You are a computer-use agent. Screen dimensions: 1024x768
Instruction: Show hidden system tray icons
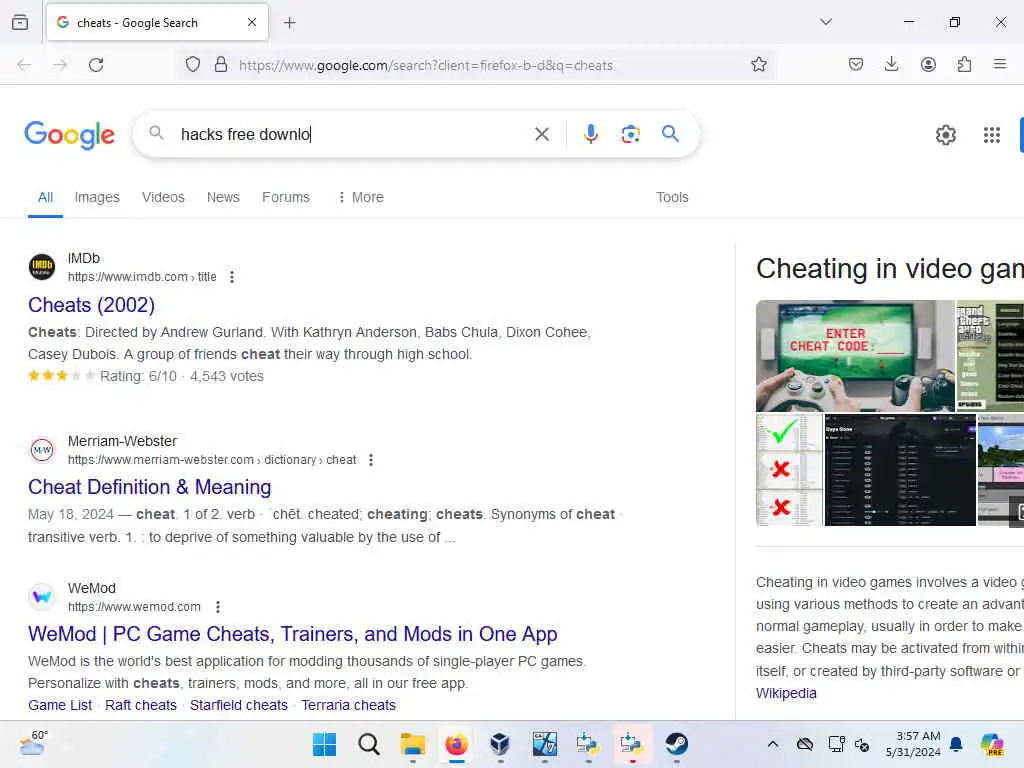(x=773, y=744)
